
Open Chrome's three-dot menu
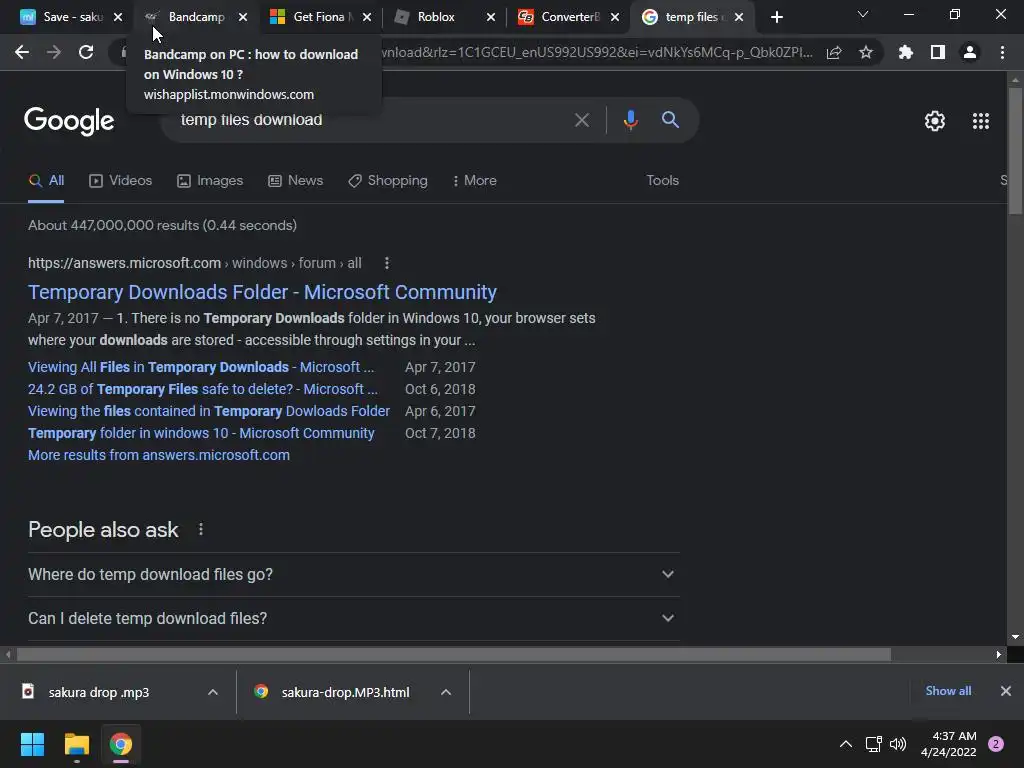[1002, 52]
